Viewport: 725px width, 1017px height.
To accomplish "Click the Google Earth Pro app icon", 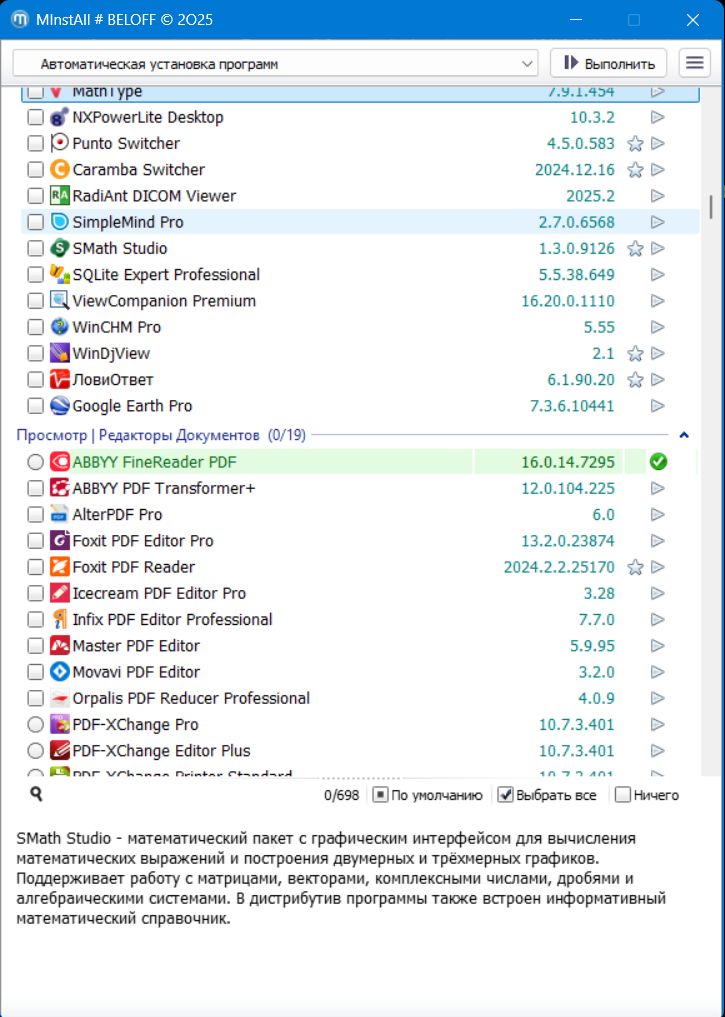I will [x=59, y=406].
